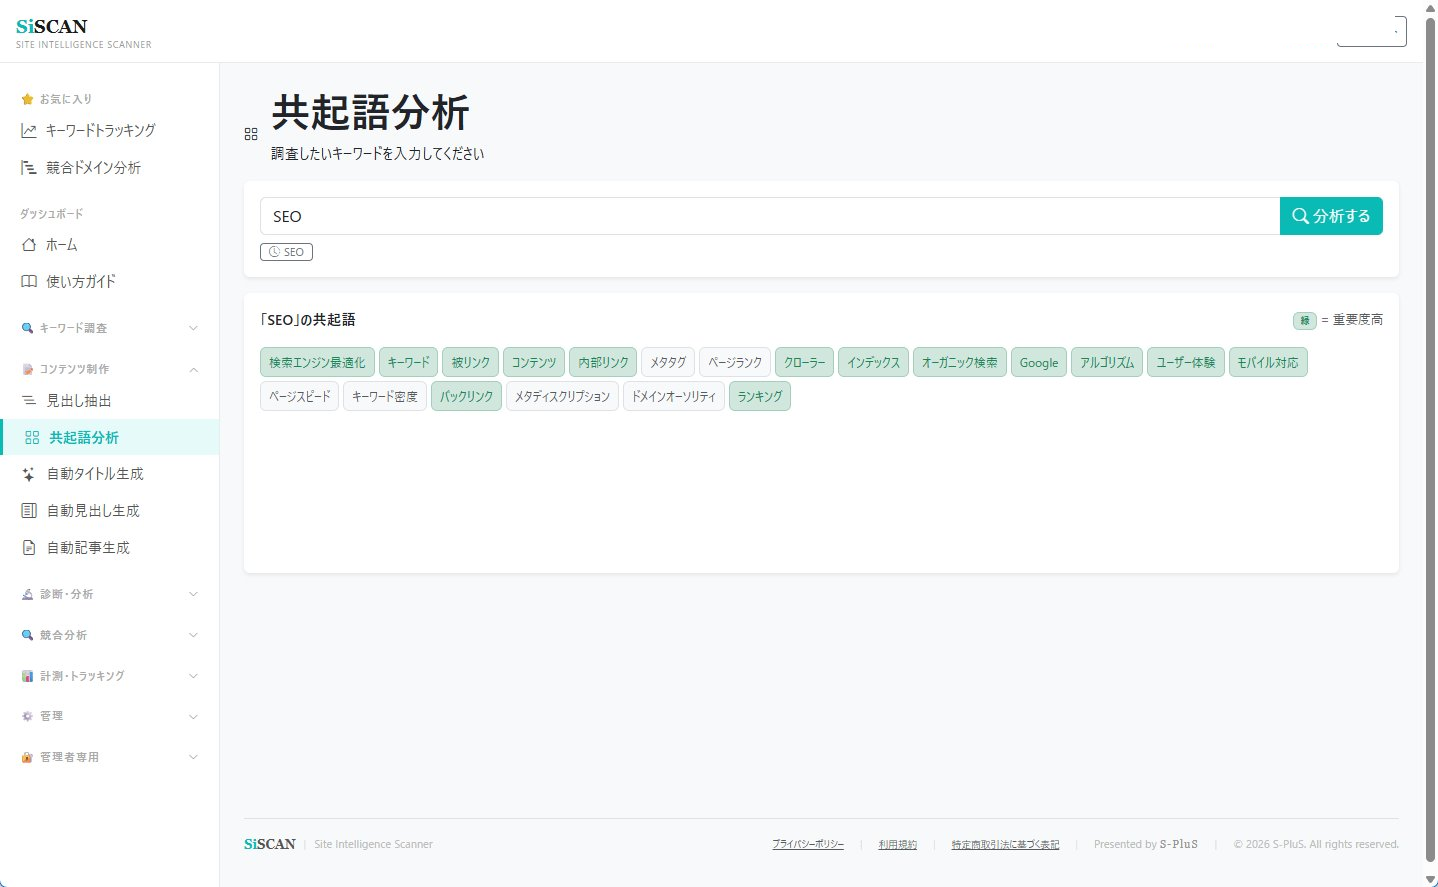Expand the 管理 section chevron

click(x=193, y=717)
